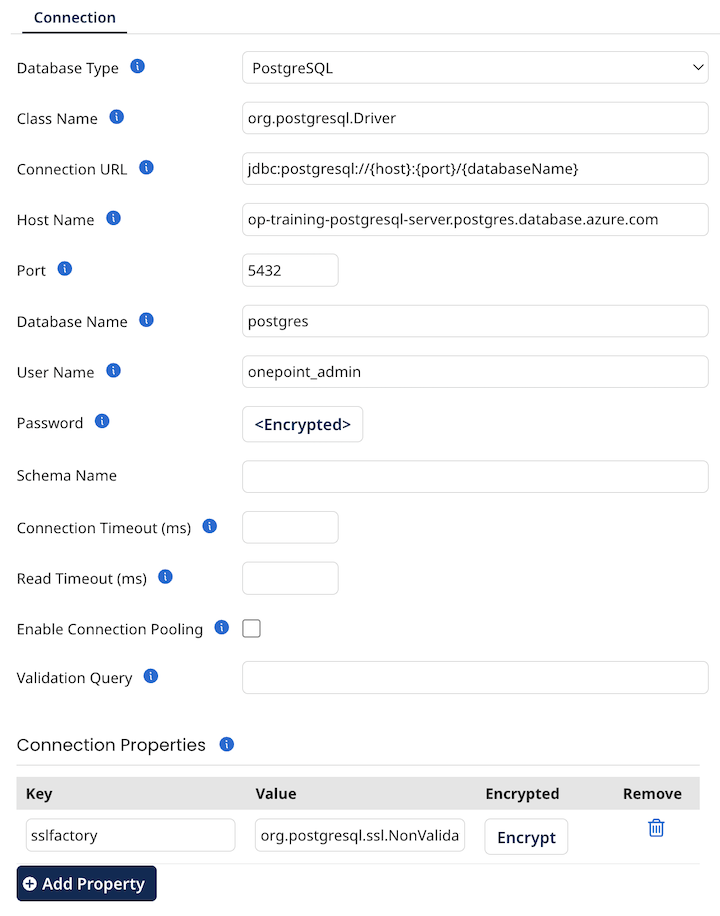Viewport: 720px width, 916px height.
Task: Click the Host Name info icon
Action: click(x=111, y=218)
